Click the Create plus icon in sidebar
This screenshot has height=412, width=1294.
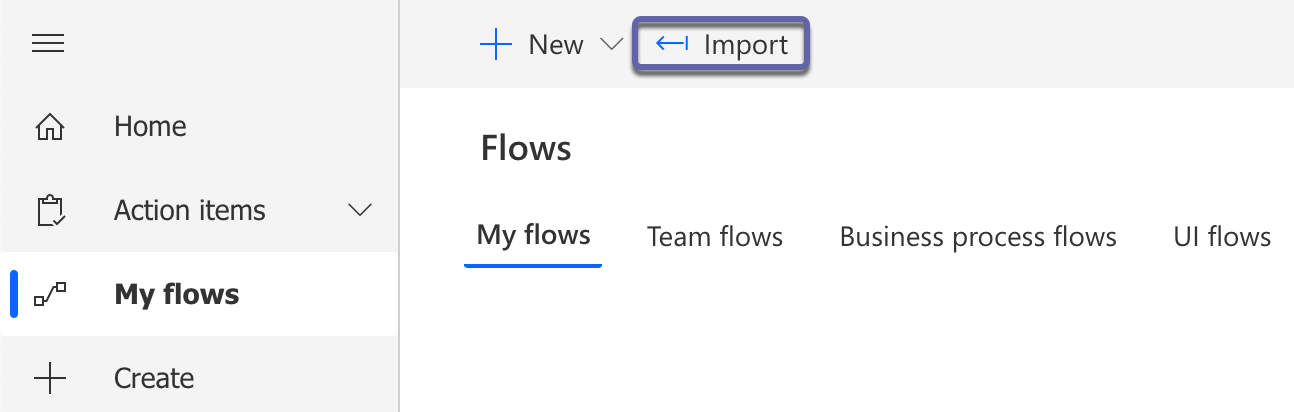coord(49,378)
